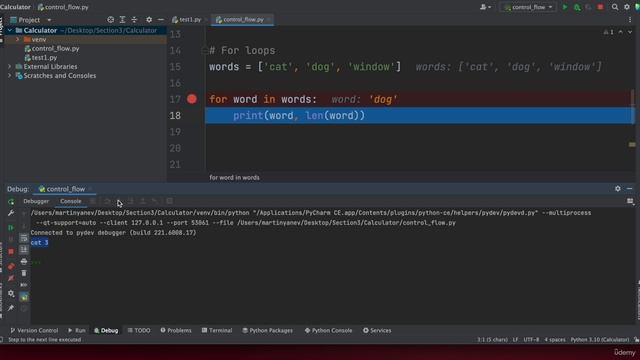The image size is (640, 360).
Task: Open editor tabs three-dot menu
Action: coord(630,20)
